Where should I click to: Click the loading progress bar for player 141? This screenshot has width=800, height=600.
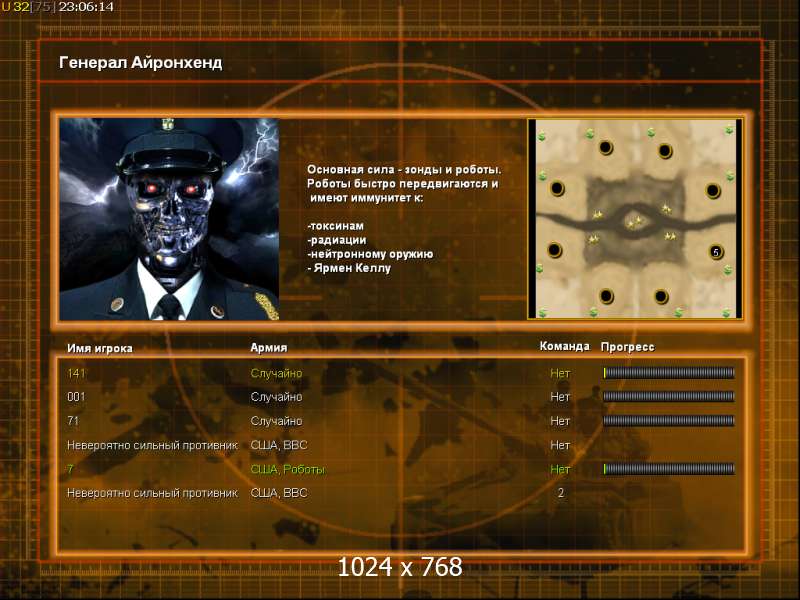(669, 373)
